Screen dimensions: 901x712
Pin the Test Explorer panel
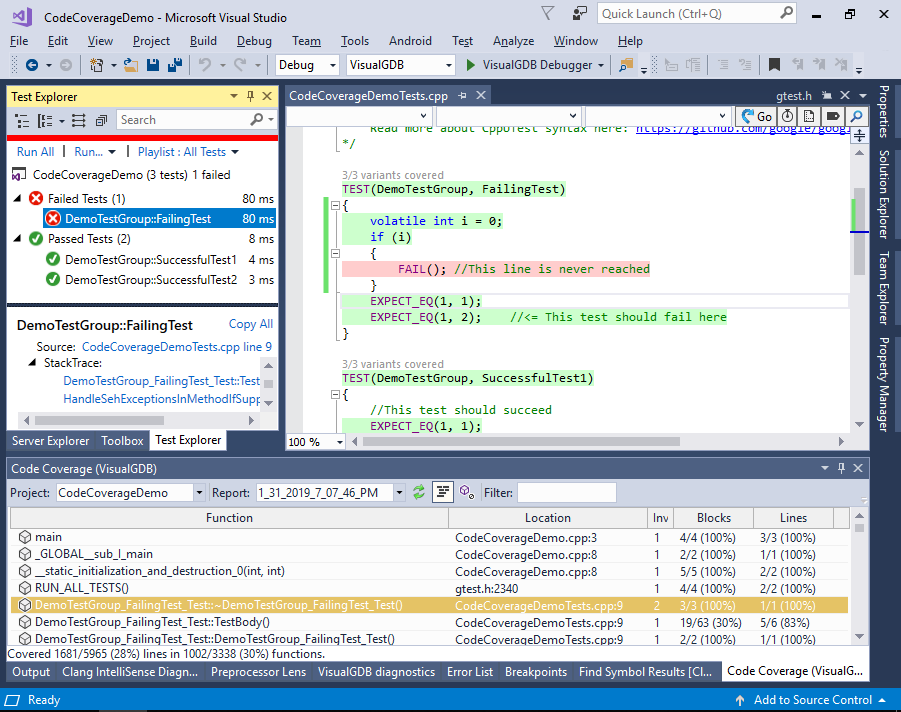(x=250, y=97)
